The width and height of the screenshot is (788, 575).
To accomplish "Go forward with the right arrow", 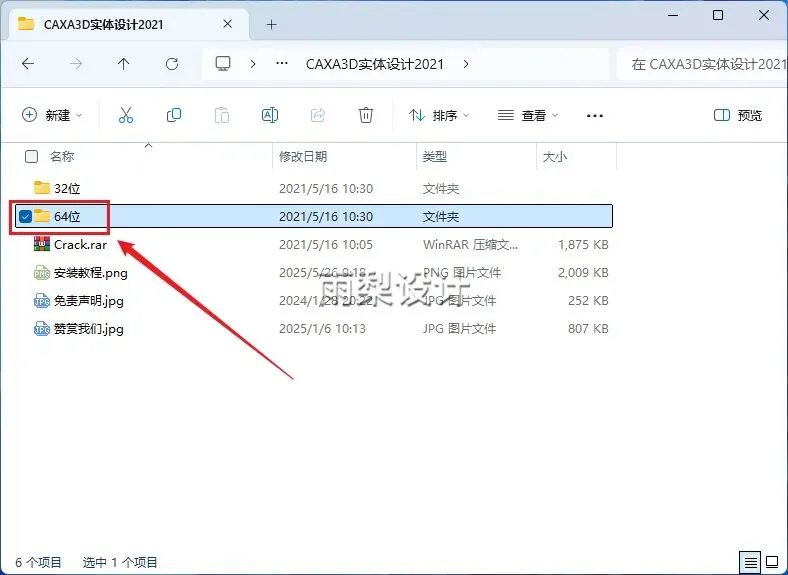I will coord(76,64).
